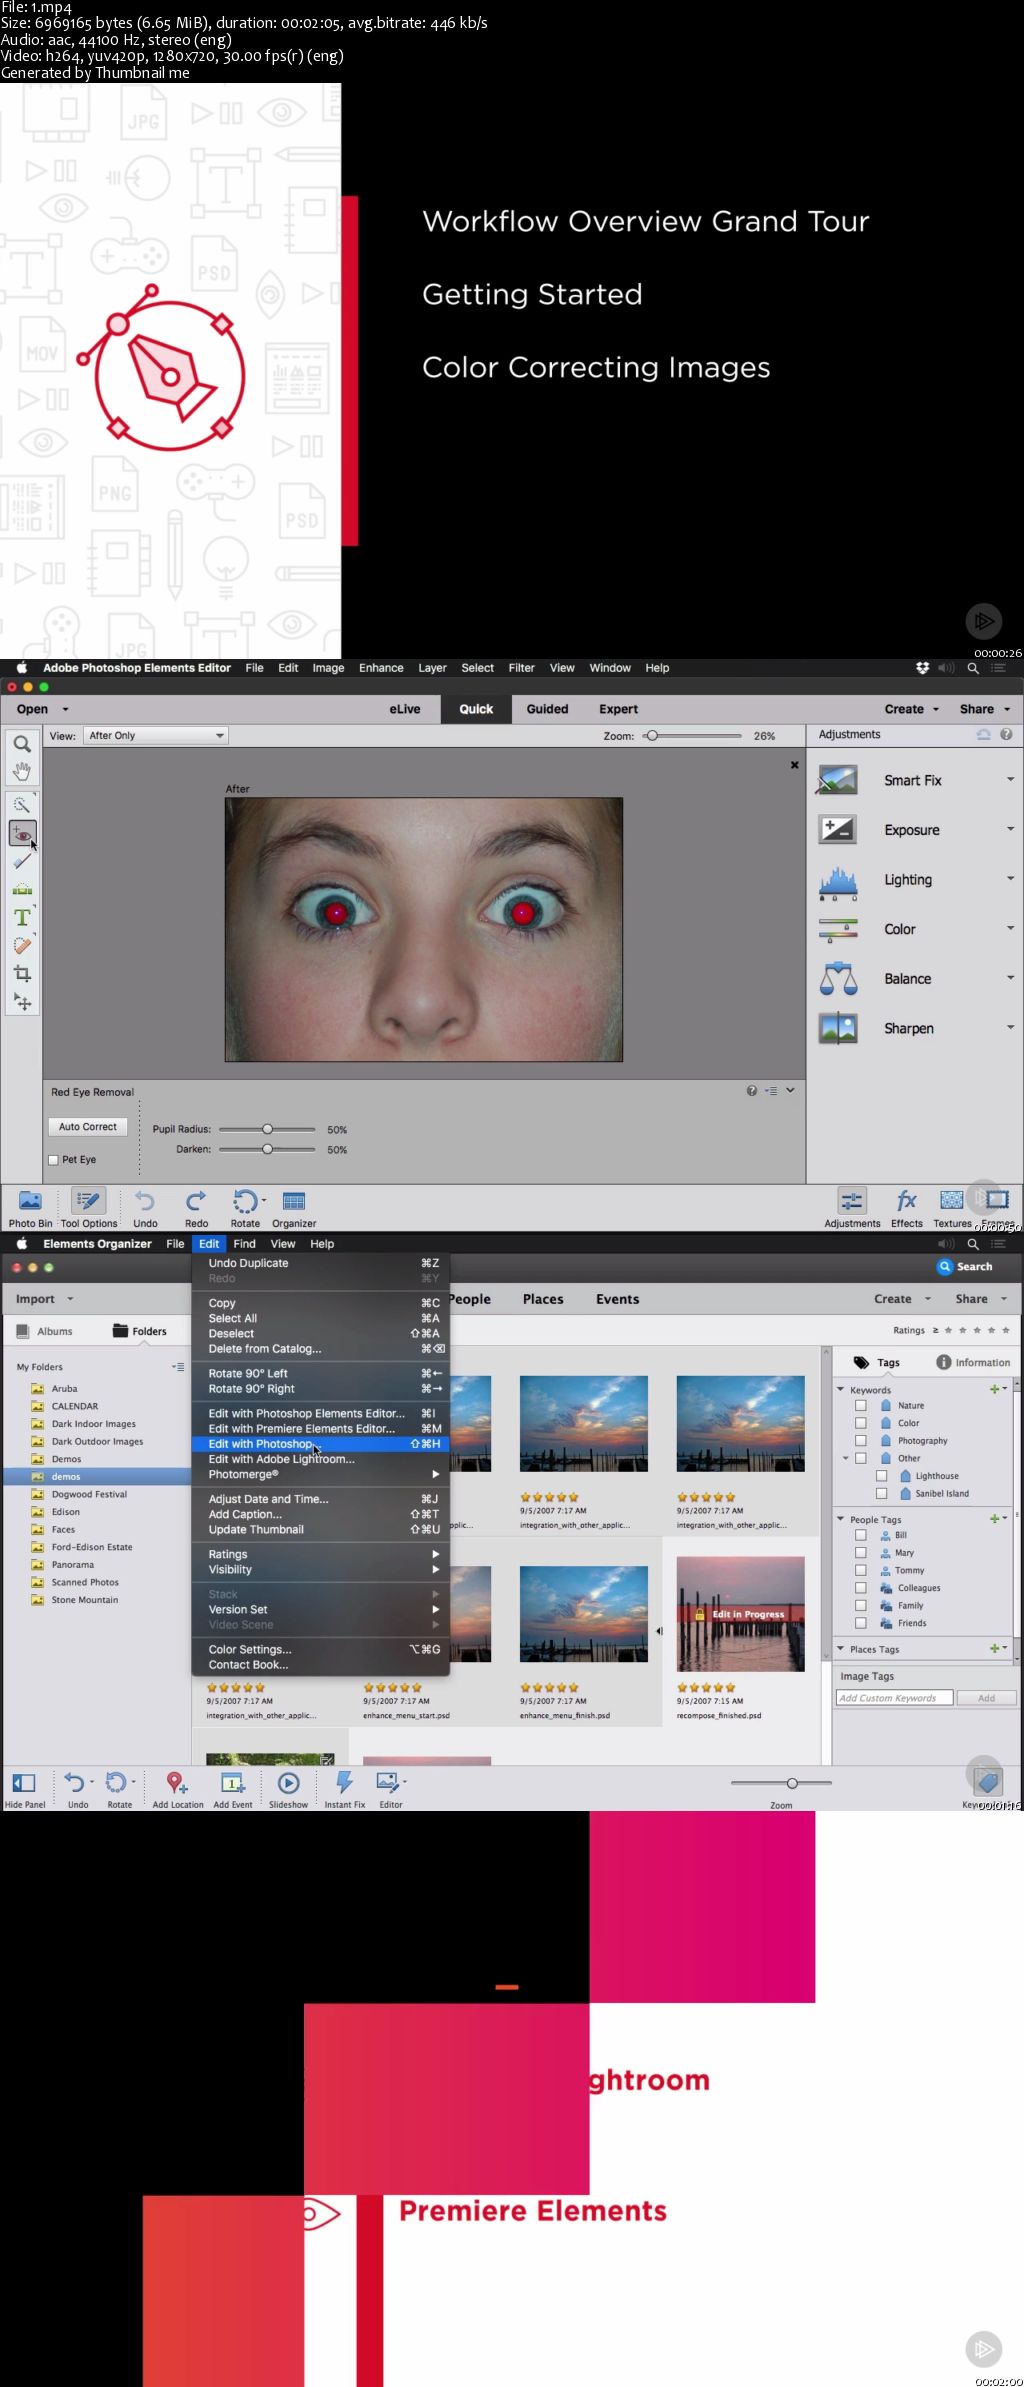Select the Zoom tool in Elements Editor

(x=22, y=744)
